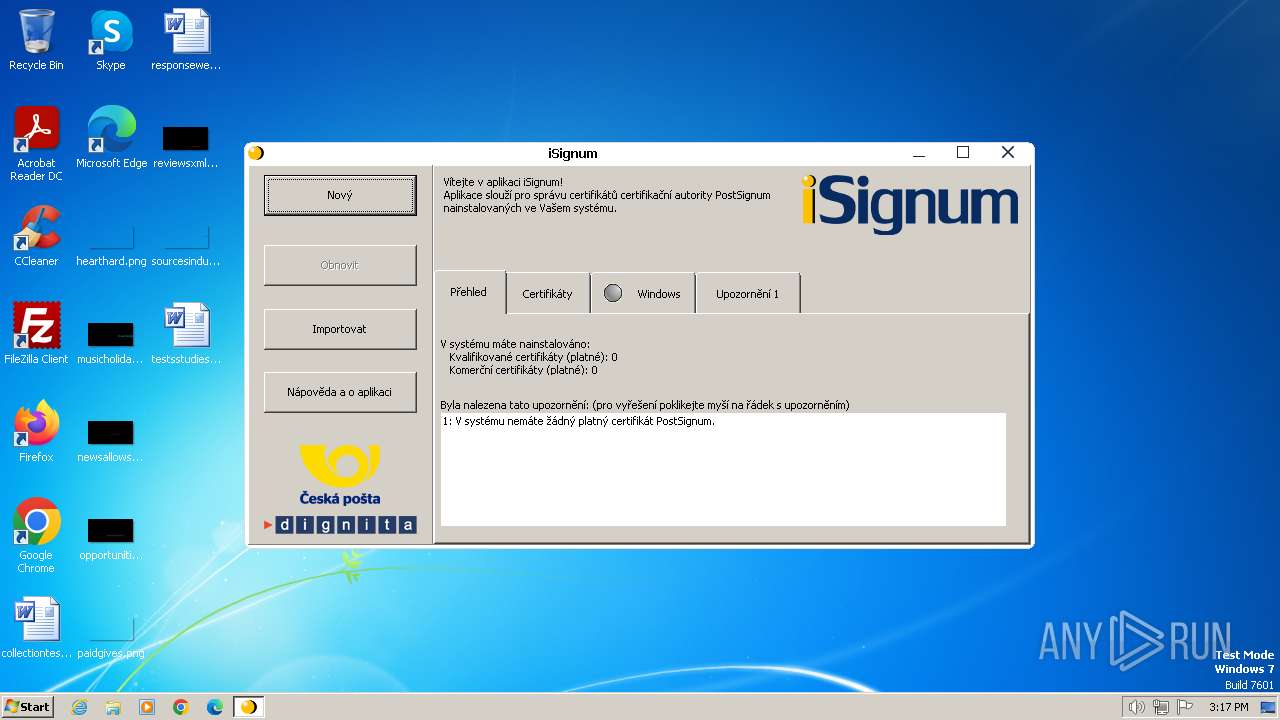
Task: Open Internet Explorer from the taskbar
Action: tap(79, 707)
